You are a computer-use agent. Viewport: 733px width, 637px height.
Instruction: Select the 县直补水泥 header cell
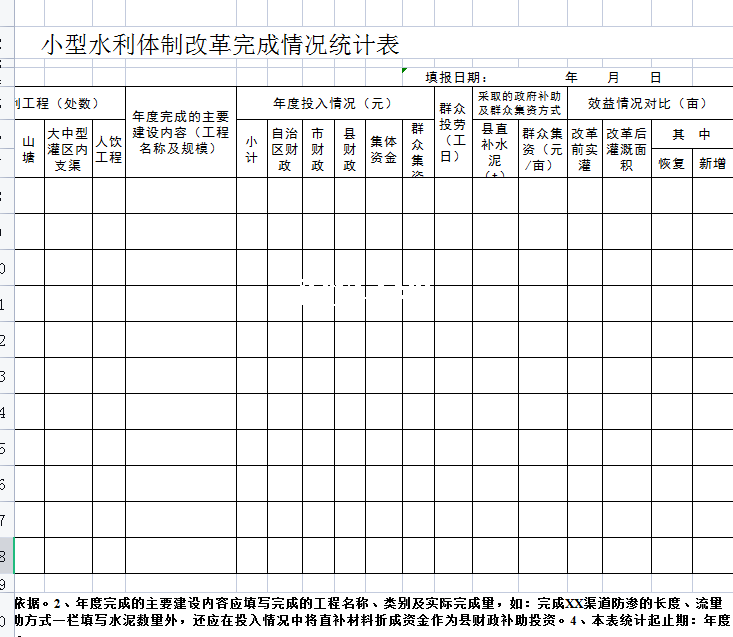click(495, 150)
